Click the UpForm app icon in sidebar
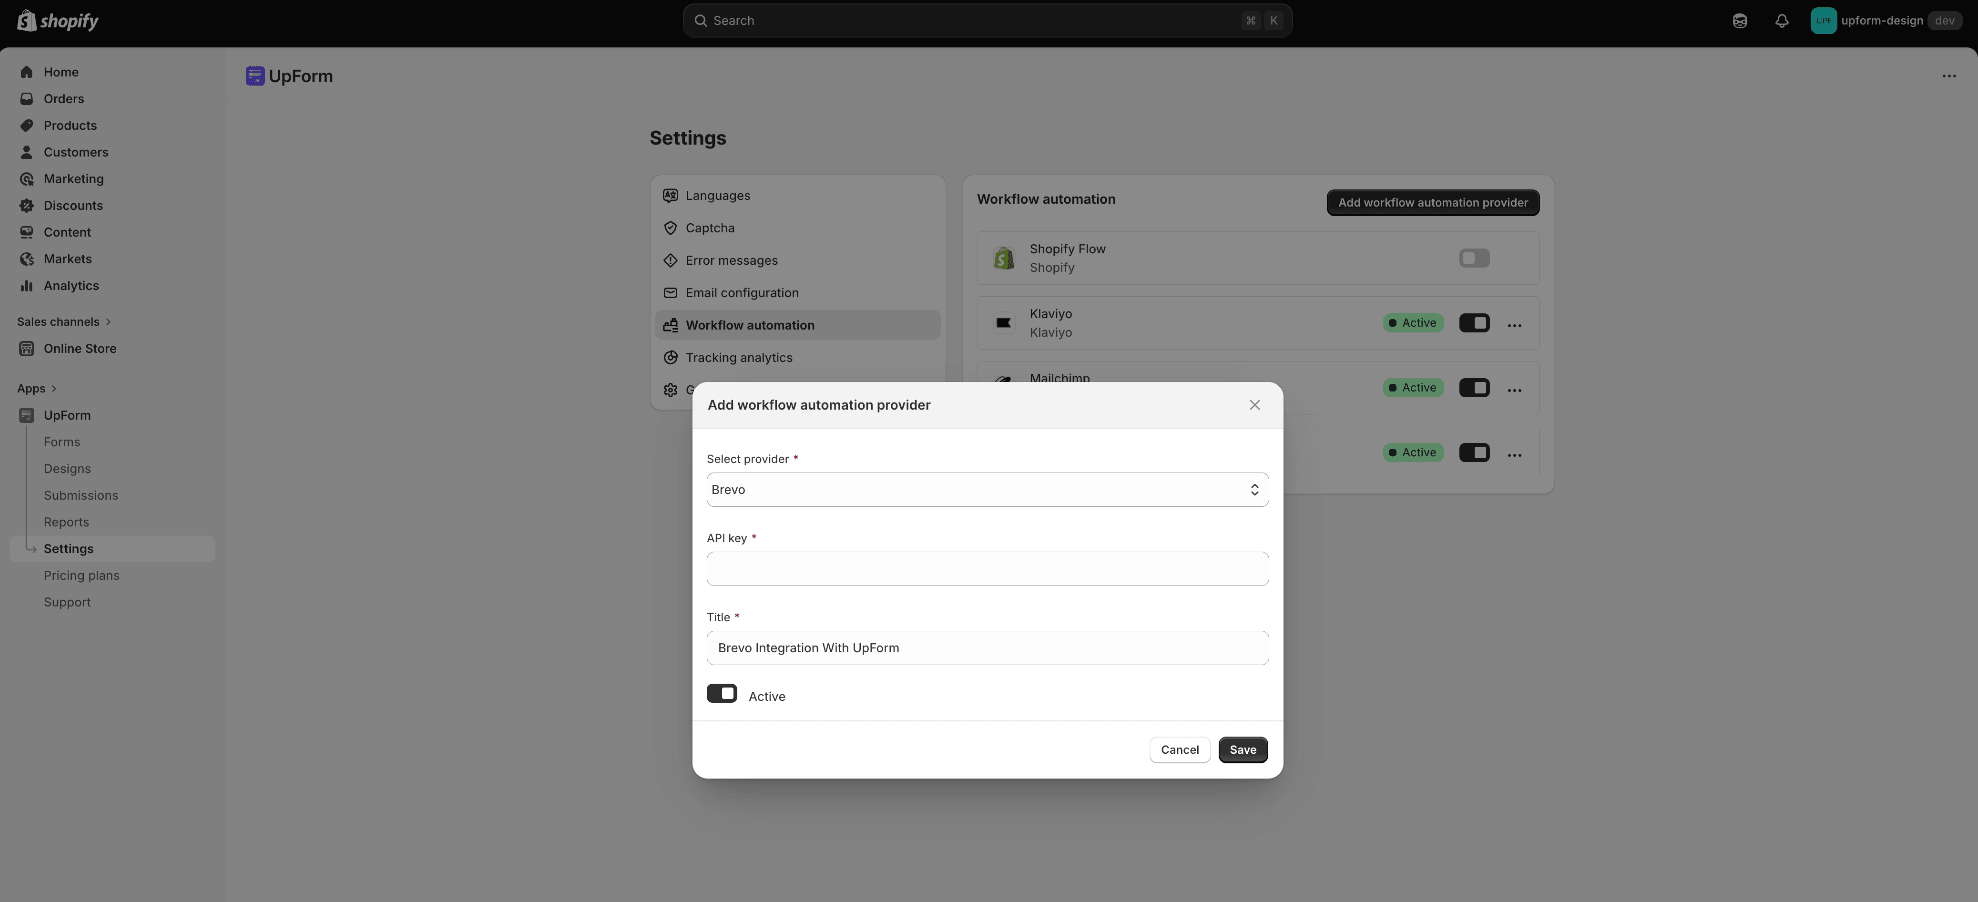The image size is (1978, 902). point(27,415)
